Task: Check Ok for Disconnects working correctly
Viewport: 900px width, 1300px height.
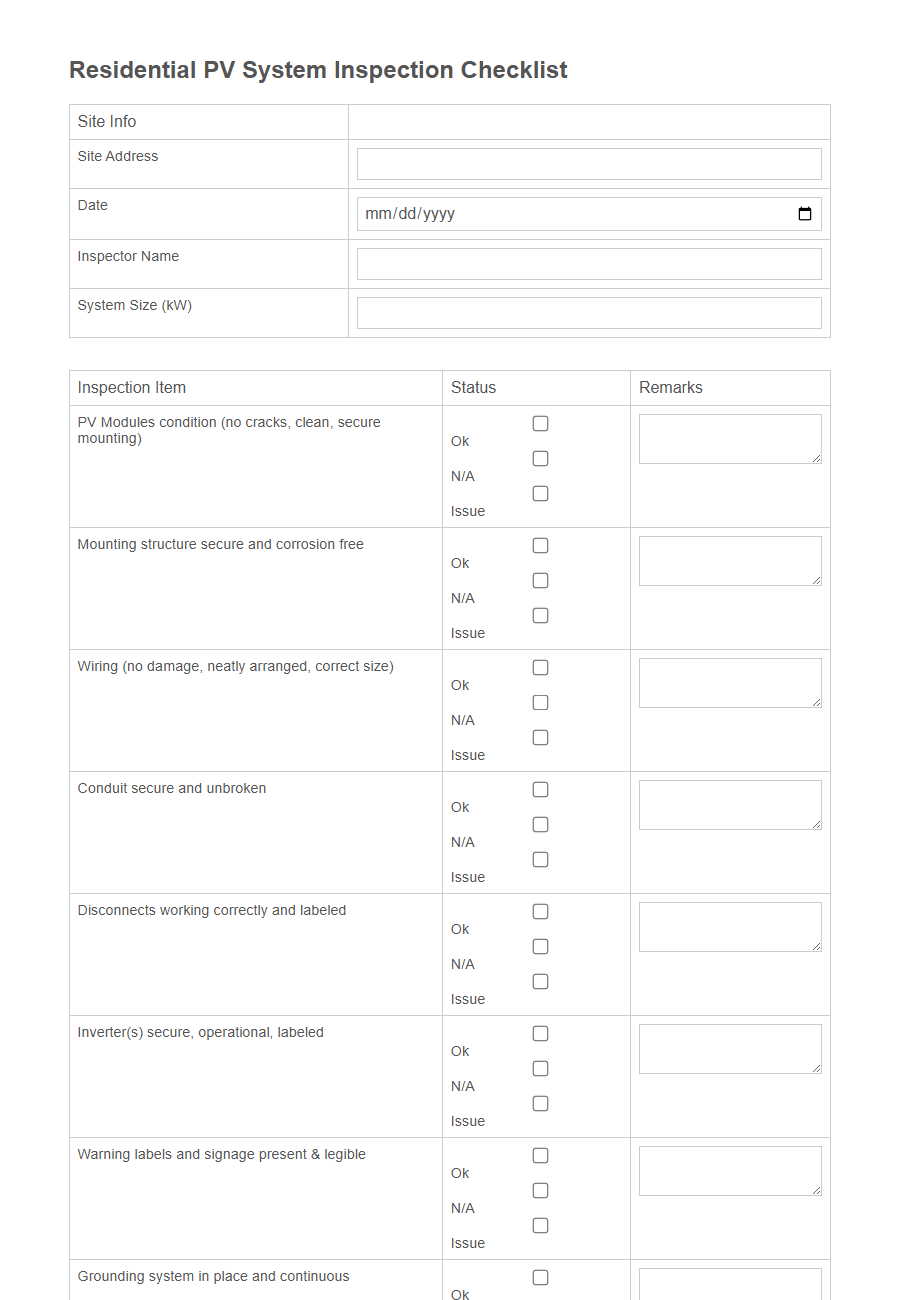Action: (540, 911)
